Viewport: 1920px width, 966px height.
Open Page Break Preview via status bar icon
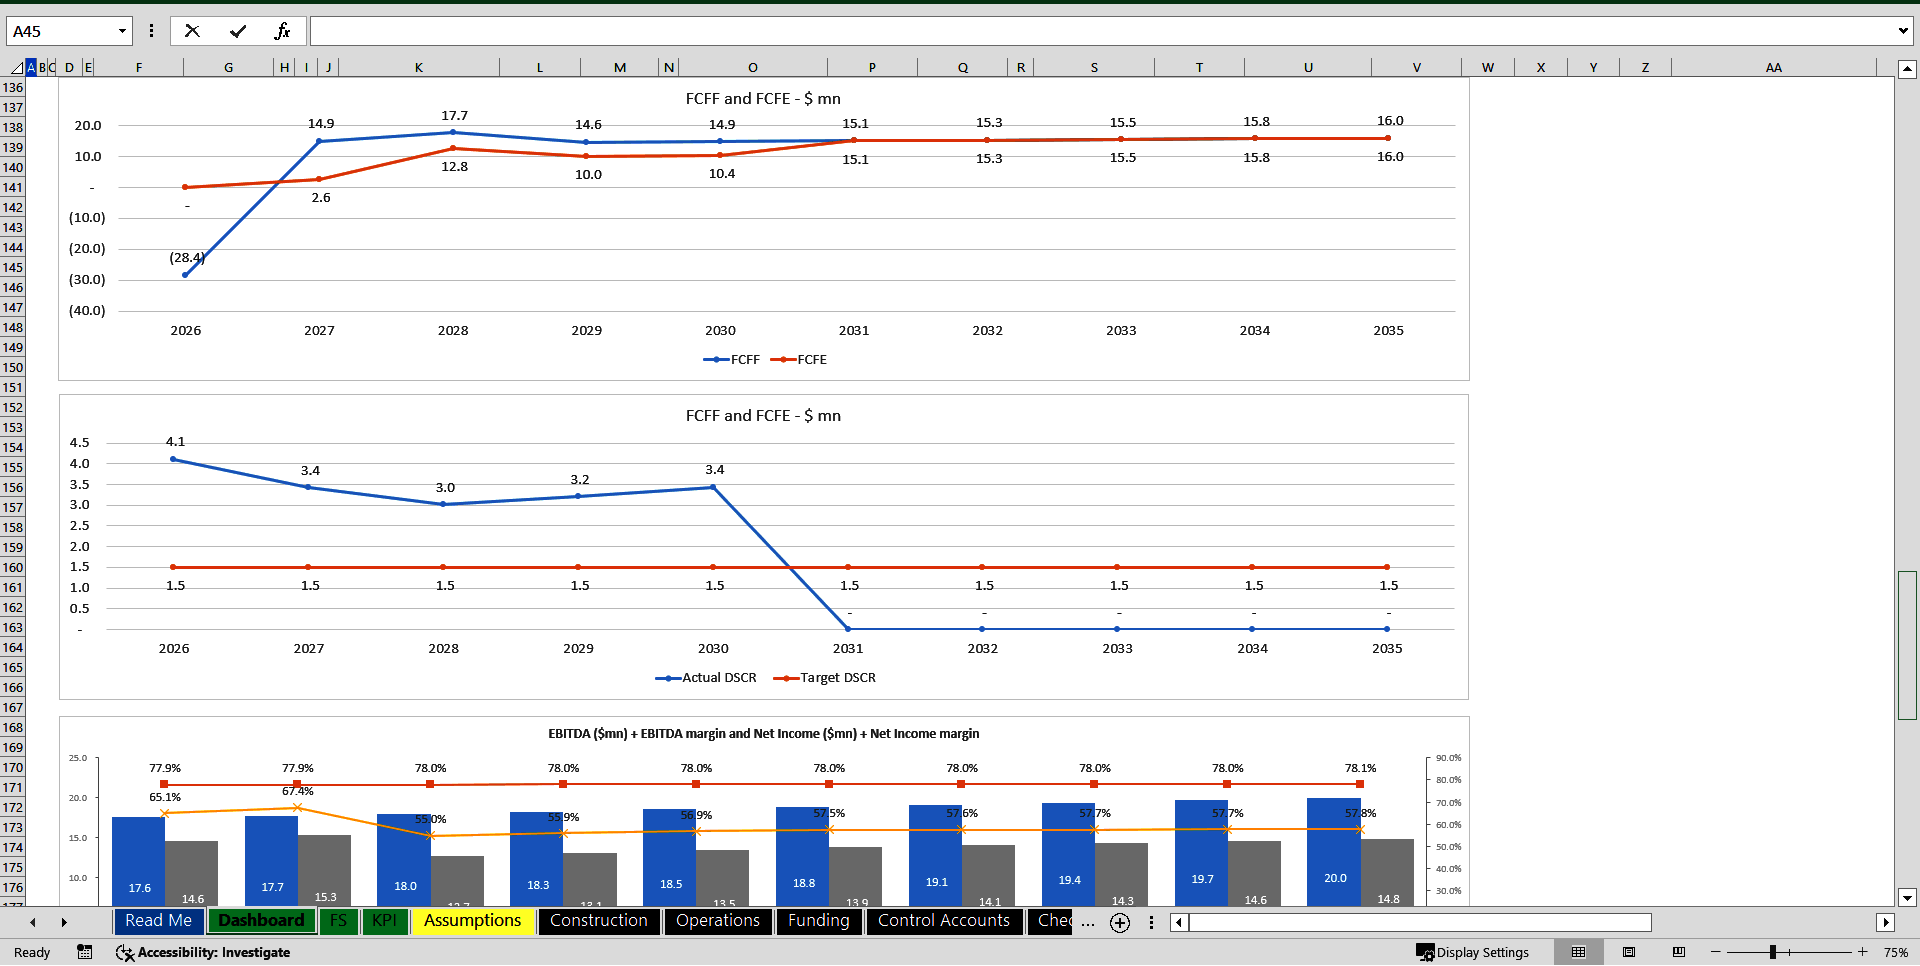point(1679,952)
